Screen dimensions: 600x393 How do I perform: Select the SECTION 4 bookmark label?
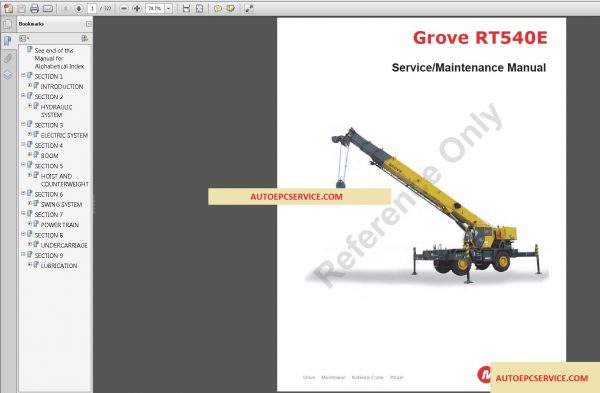click(x=49, y=145)
